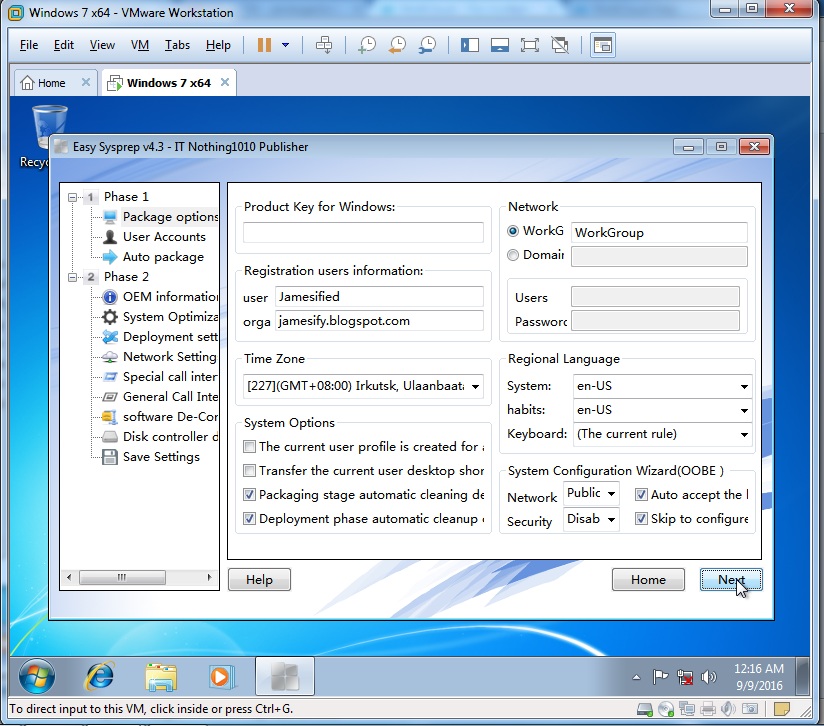824x726 pixels.
Task: Click the Help button in Easy Sysprep
Action: tap(259, 580)
